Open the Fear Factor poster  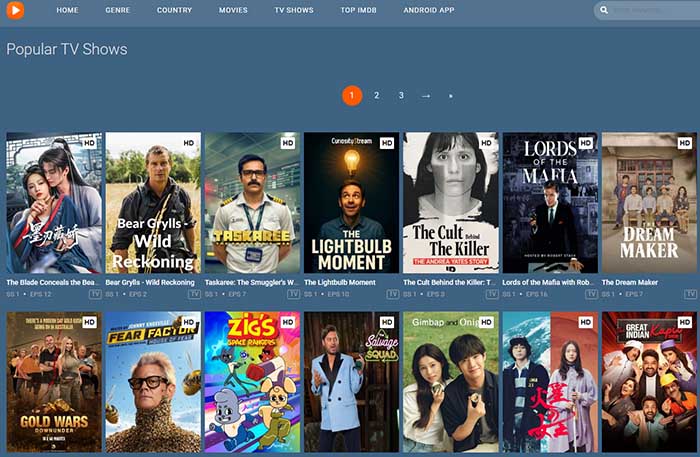tap(153, 382)
